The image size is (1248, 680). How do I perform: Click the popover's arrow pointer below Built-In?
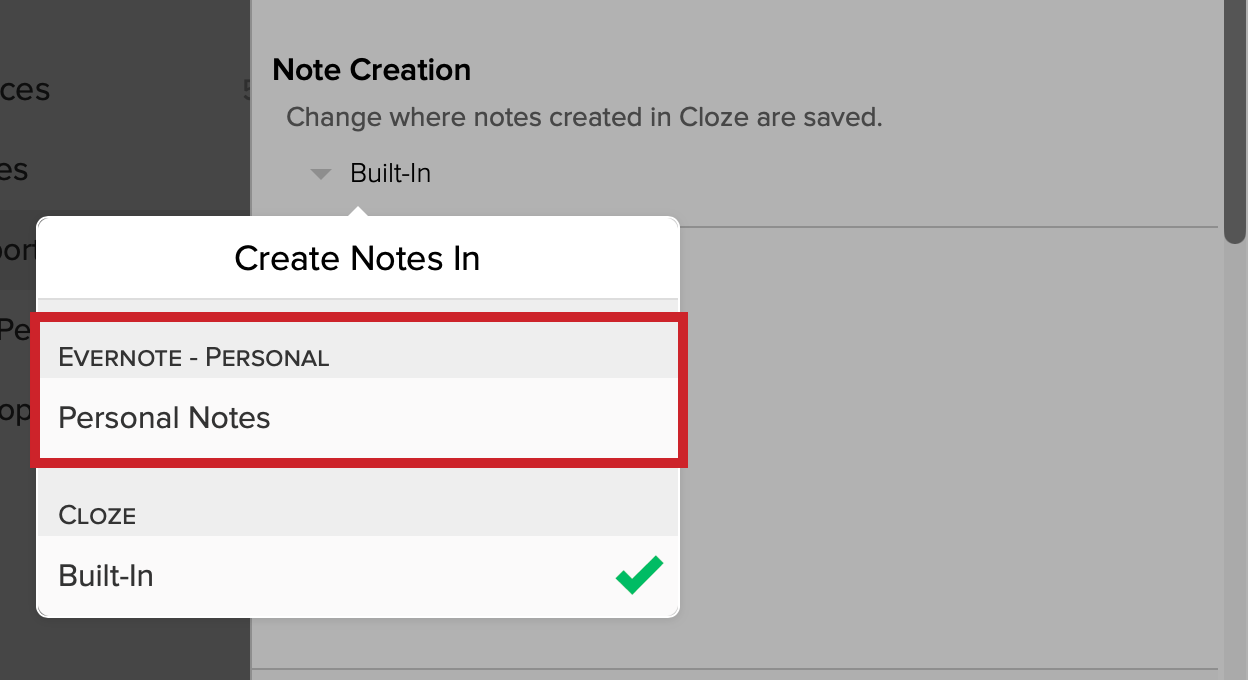point(358,211)
